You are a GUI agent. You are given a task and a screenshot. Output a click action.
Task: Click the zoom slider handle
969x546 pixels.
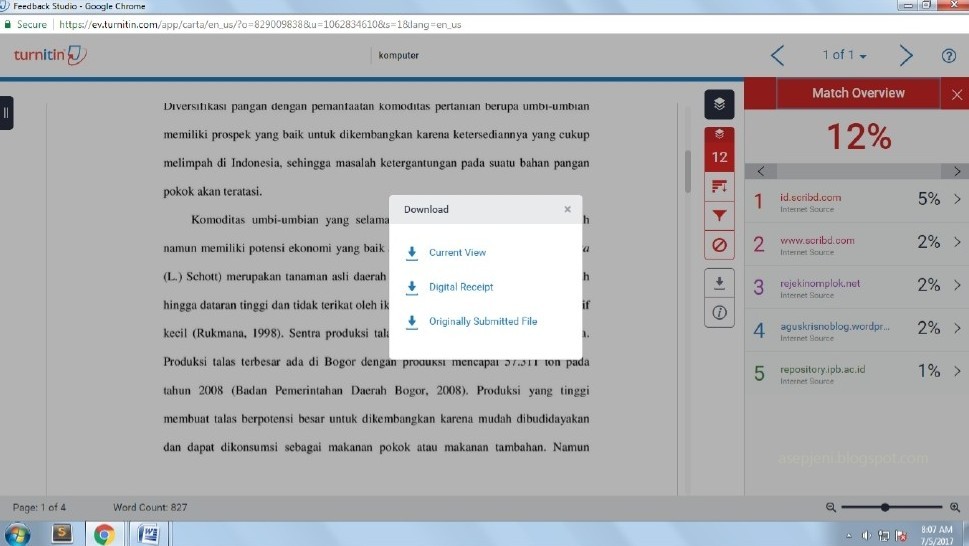885,507
